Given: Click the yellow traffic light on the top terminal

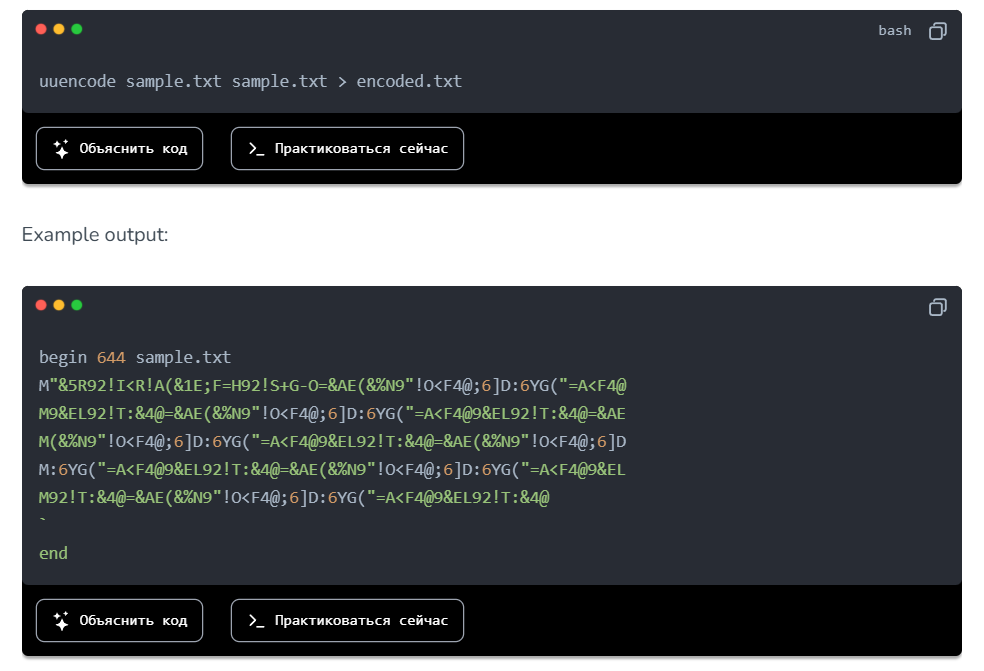Looking at the screenshot, I should 57,31.
